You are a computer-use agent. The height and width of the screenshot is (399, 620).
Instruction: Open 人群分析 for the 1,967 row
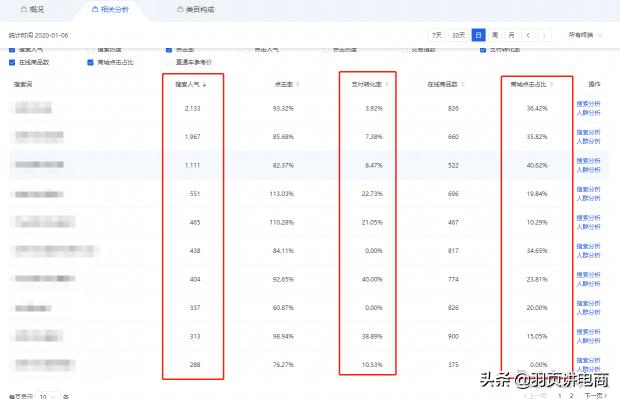coord(588,141)
